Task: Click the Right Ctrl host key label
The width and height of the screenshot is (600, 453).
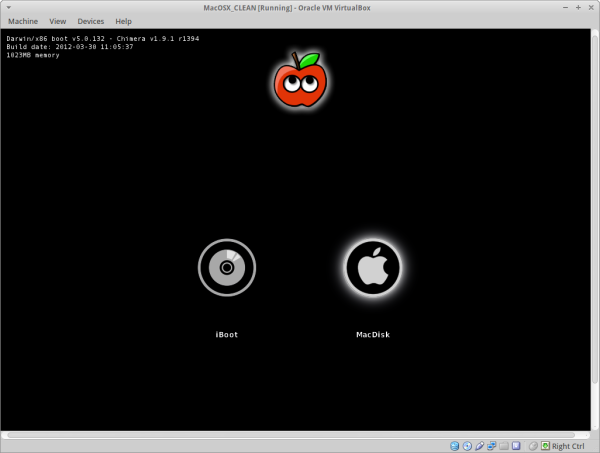Action: [568, 446]
